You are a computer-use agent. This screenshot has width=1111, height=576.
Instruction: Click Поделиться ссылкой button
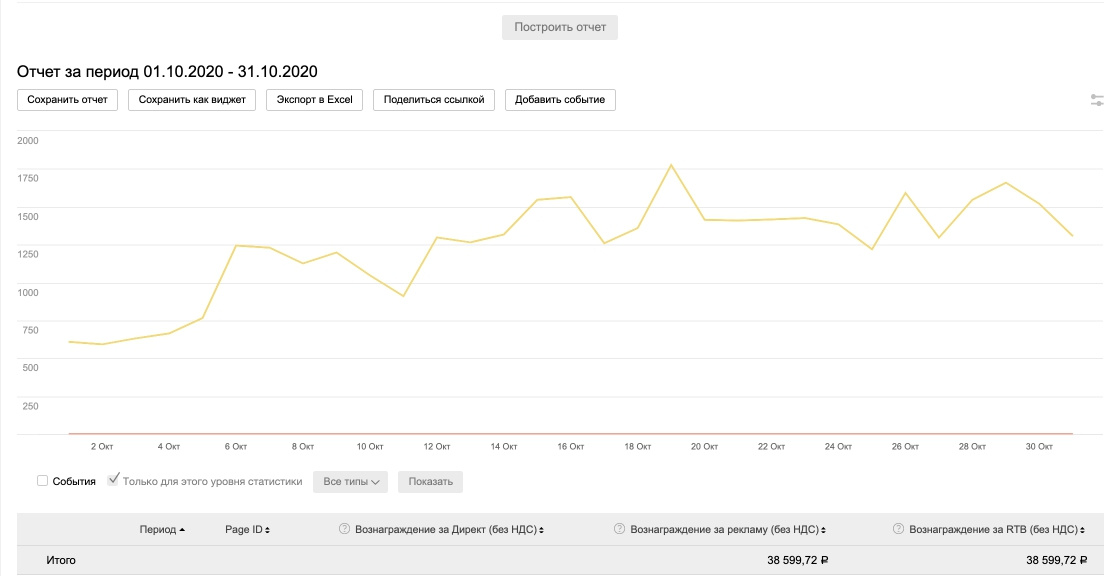(x=434, y=100)
